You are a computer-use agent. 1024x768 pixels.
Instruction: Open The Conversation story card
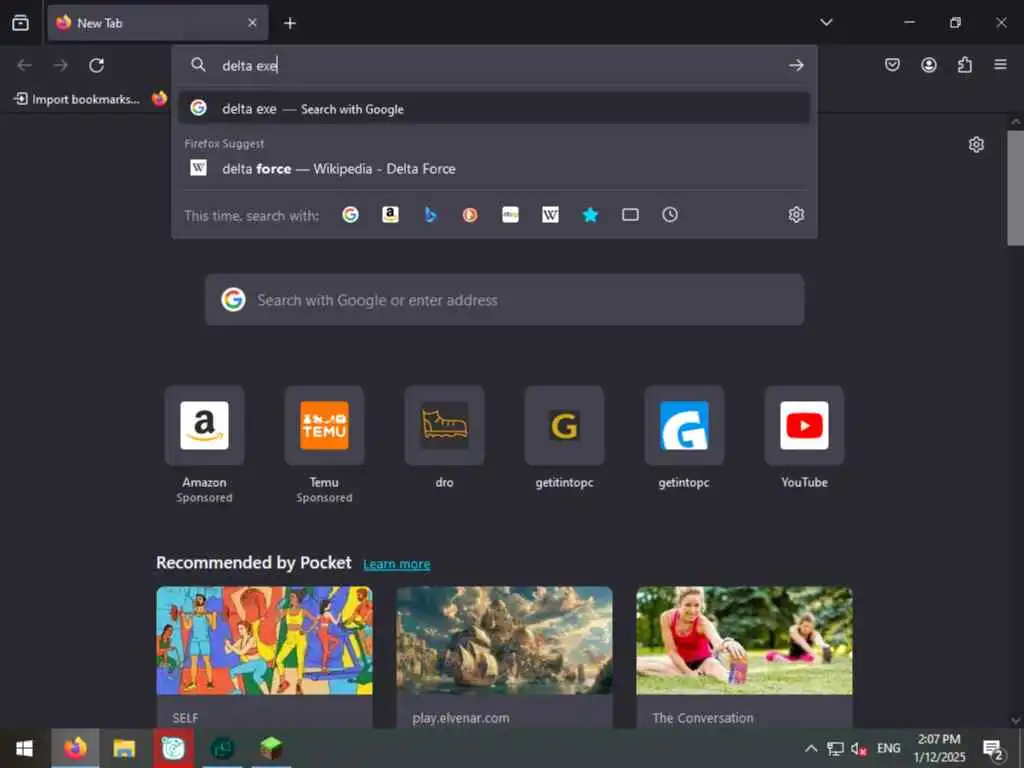(744, 657)
